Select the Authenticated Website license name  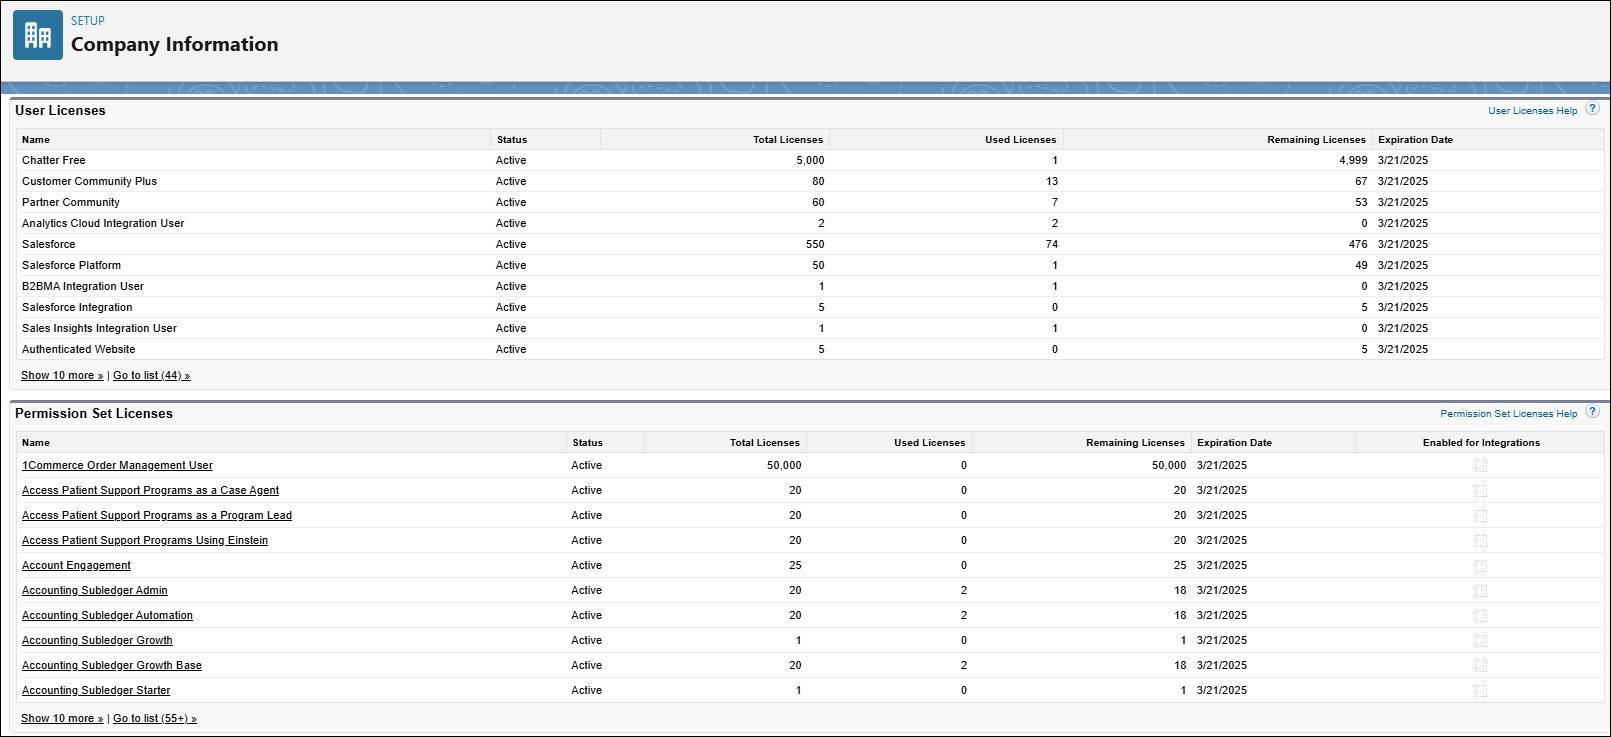78,349
